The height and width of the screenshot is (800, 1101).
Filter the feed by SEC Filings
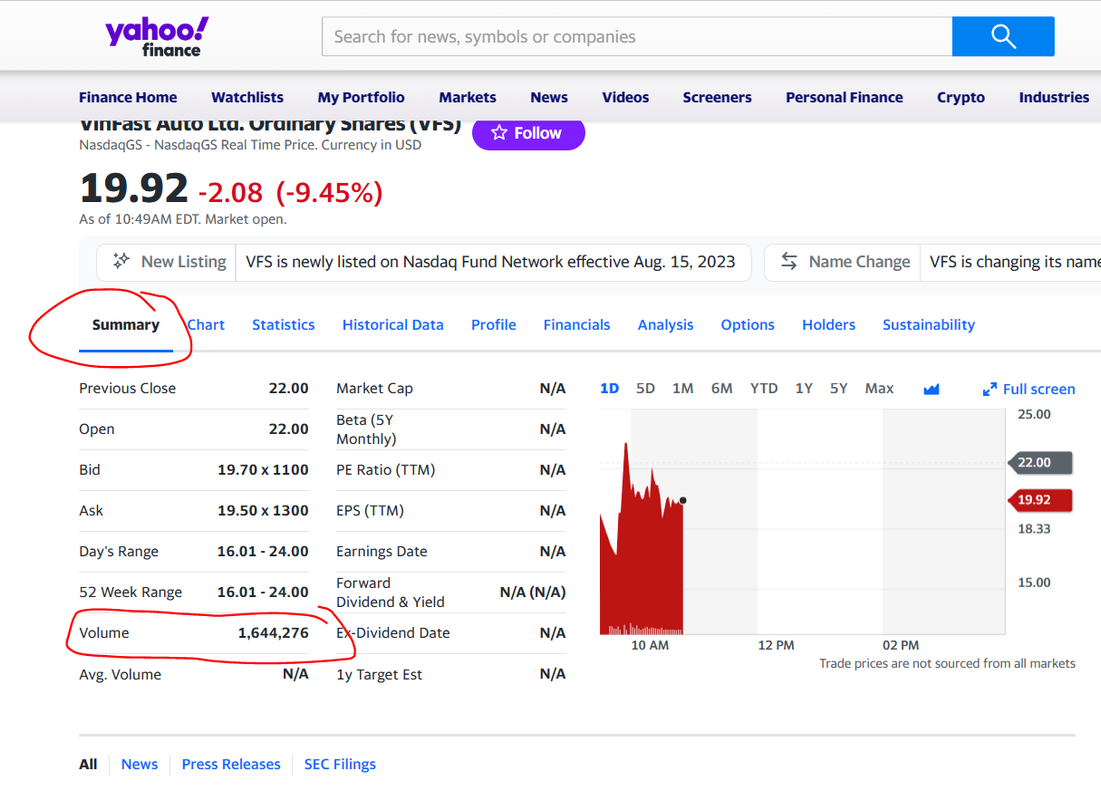pyautogui.click(x=340, y=764)
